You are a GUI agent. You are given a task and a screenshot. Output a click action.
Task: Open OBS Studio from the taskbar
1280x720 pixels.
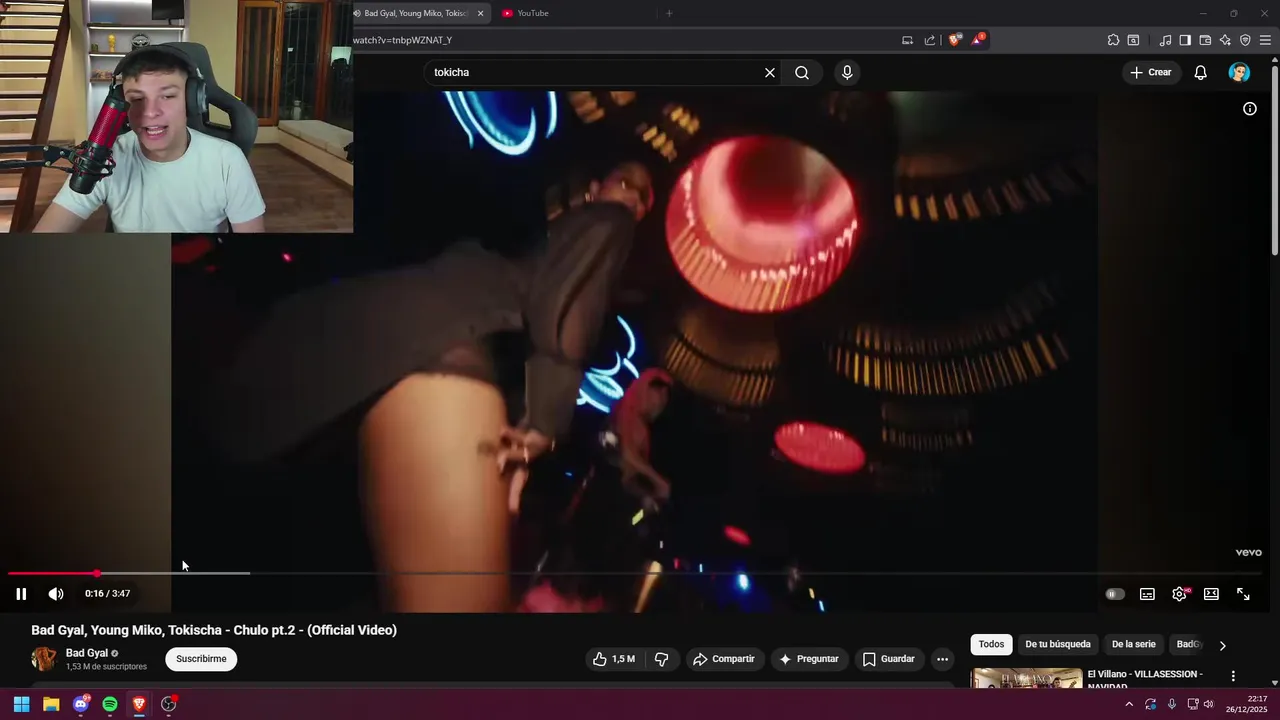pos(169,704)
